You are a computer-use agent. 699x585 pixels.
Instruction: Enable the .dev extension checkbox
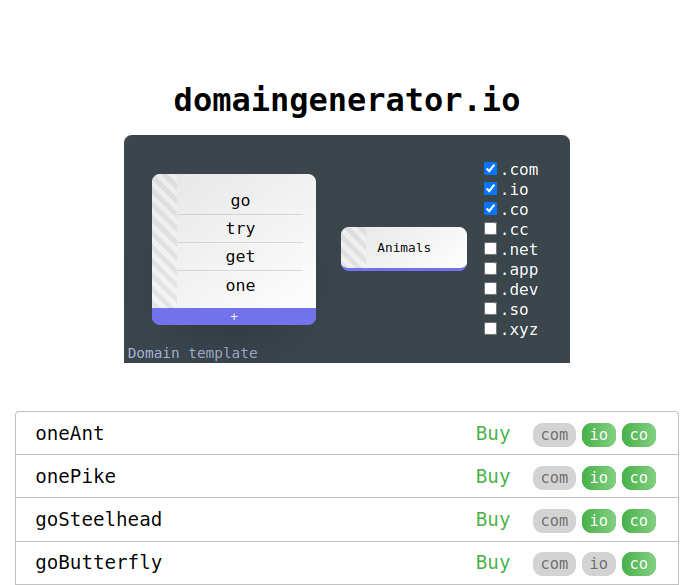[x=490, y=288]
